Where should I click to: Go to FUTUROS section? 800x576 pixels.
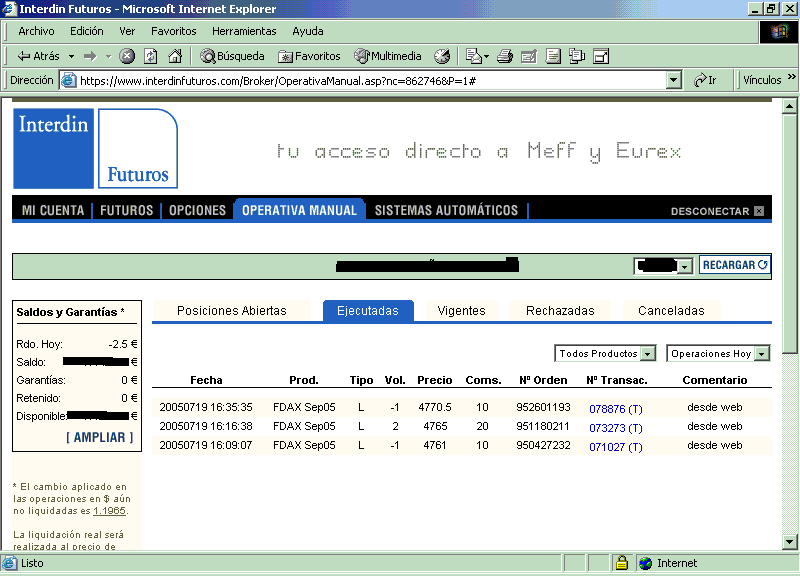coord(127,210)
